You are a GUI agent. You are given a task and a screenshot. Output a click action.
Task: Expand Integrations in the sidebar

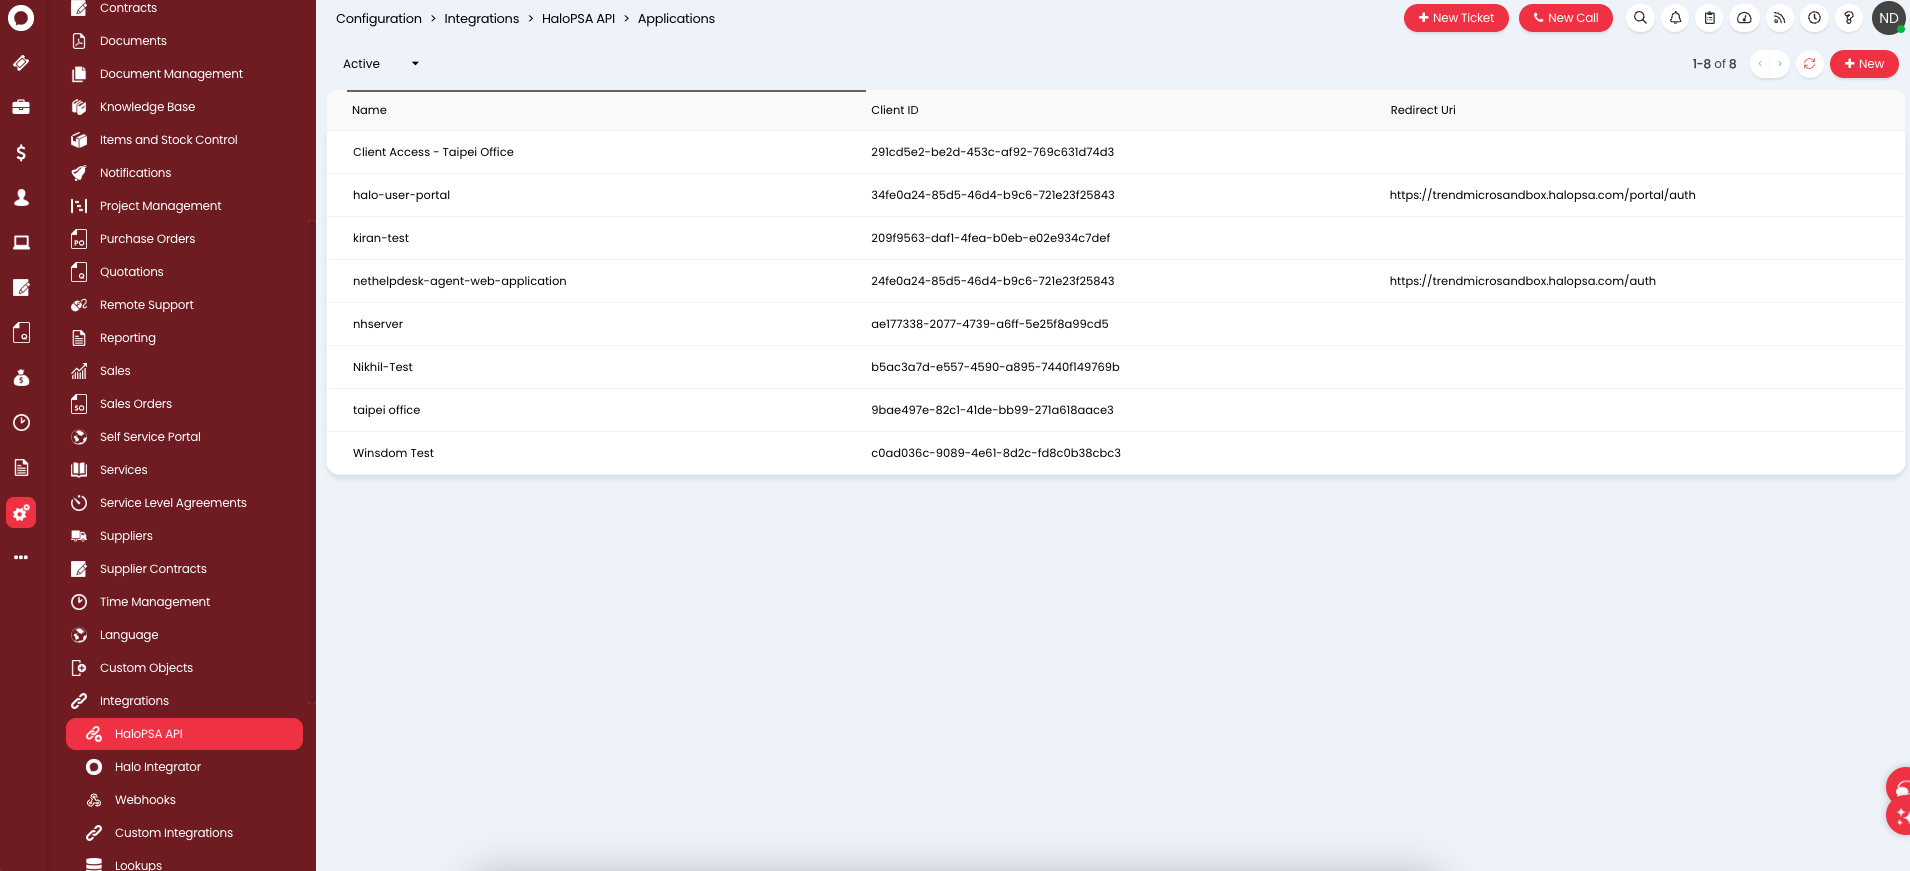pyautogui.click(x=134, y=701)
